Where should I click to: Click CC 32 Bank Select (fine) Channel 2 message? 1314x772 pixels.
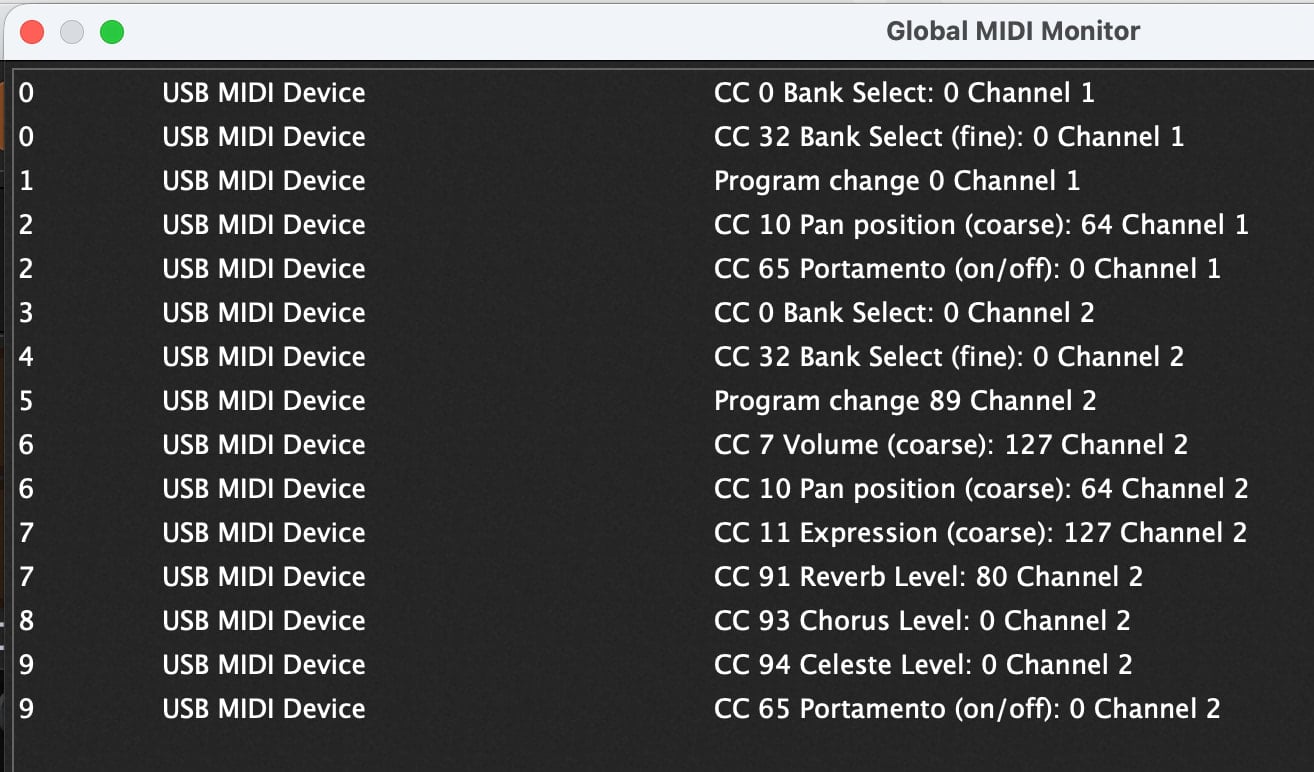(x=948, y=357)
